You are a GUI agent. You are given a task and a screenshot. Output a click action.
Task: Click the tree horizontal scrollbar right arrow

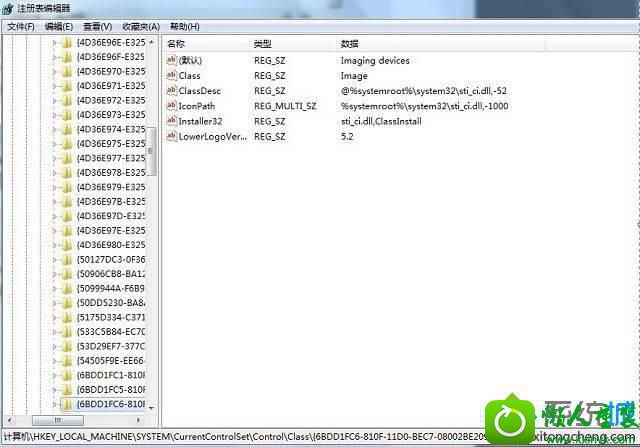point(138,420)
